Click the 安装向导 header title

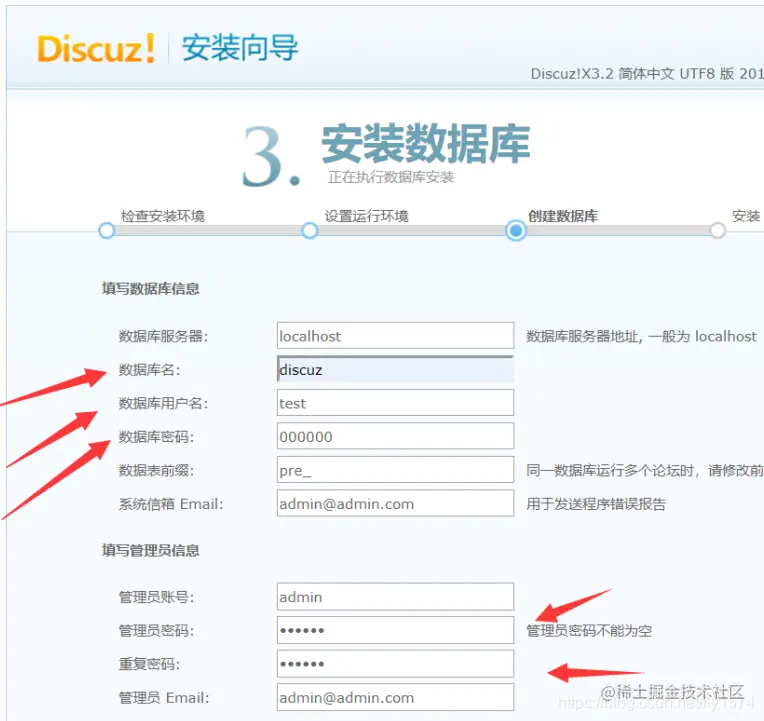click(240, 48)
